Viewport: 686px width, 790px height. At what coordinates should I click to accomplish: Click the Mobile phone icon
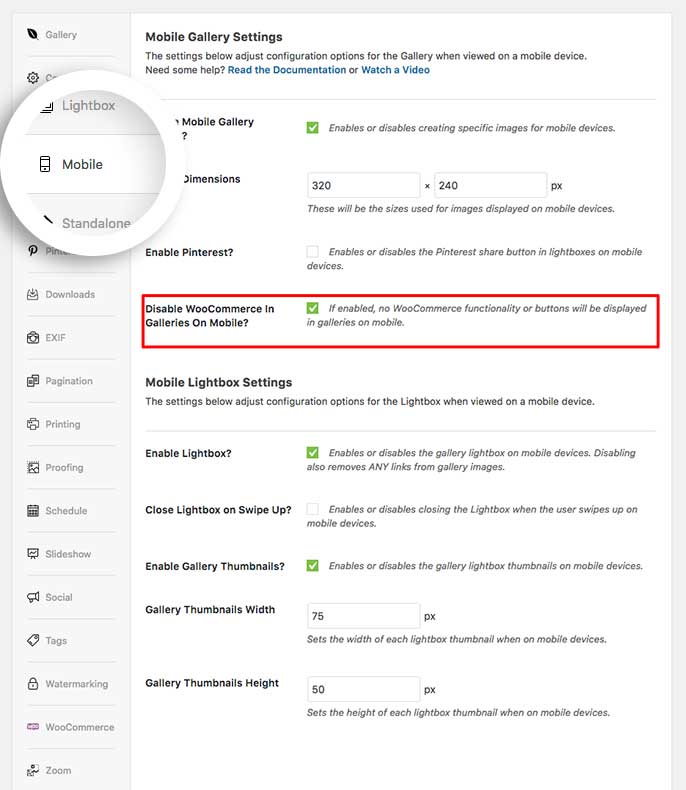click(x=45, y=164)
